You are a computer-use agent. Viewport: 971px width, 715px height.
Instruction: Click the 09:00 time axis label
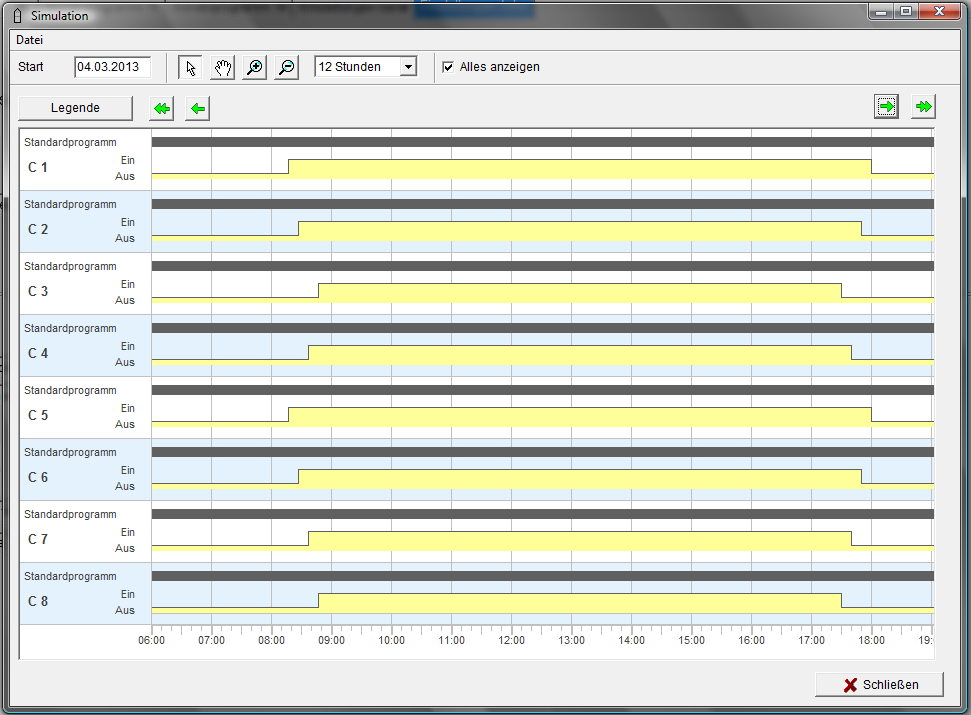click(x=331, y=640)
